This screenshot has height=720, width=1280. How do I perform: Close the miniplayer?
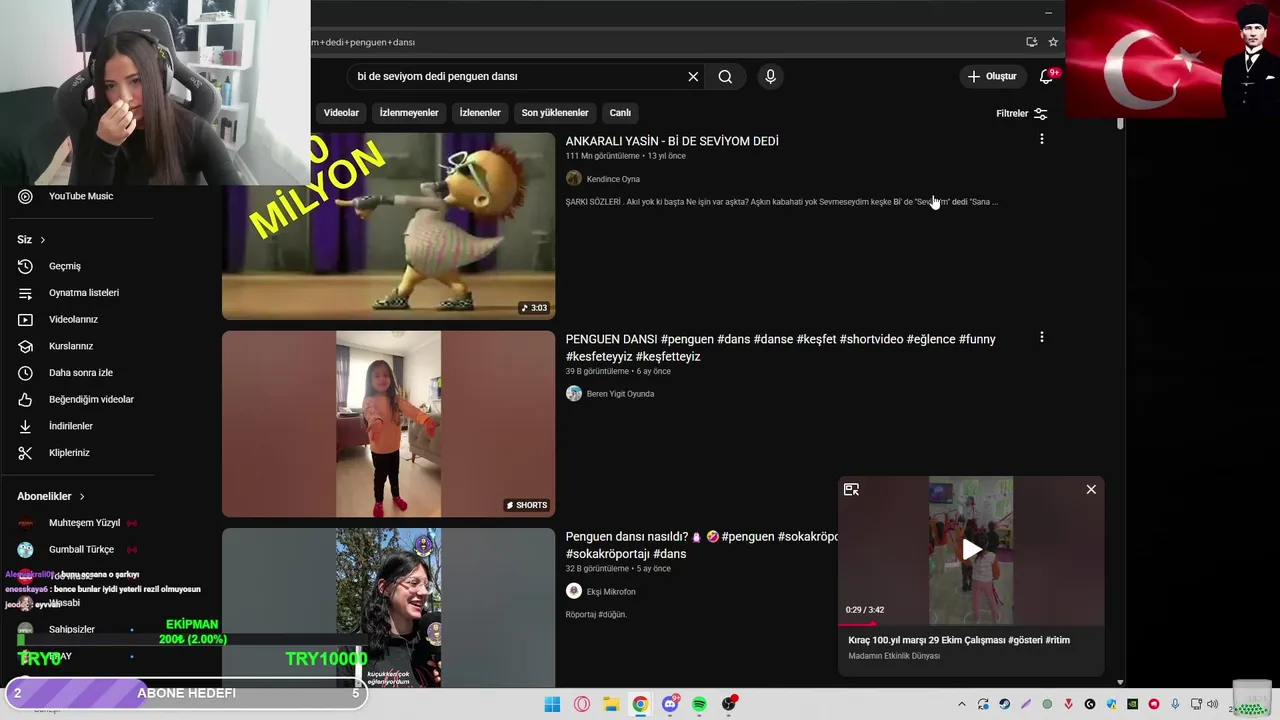(1091, 489)
